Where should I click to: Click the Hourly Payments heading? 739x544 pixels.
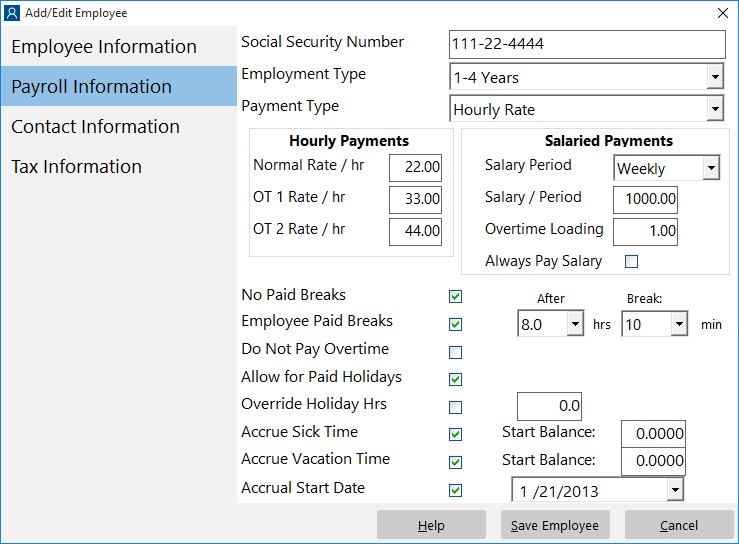tap(349, 140)
